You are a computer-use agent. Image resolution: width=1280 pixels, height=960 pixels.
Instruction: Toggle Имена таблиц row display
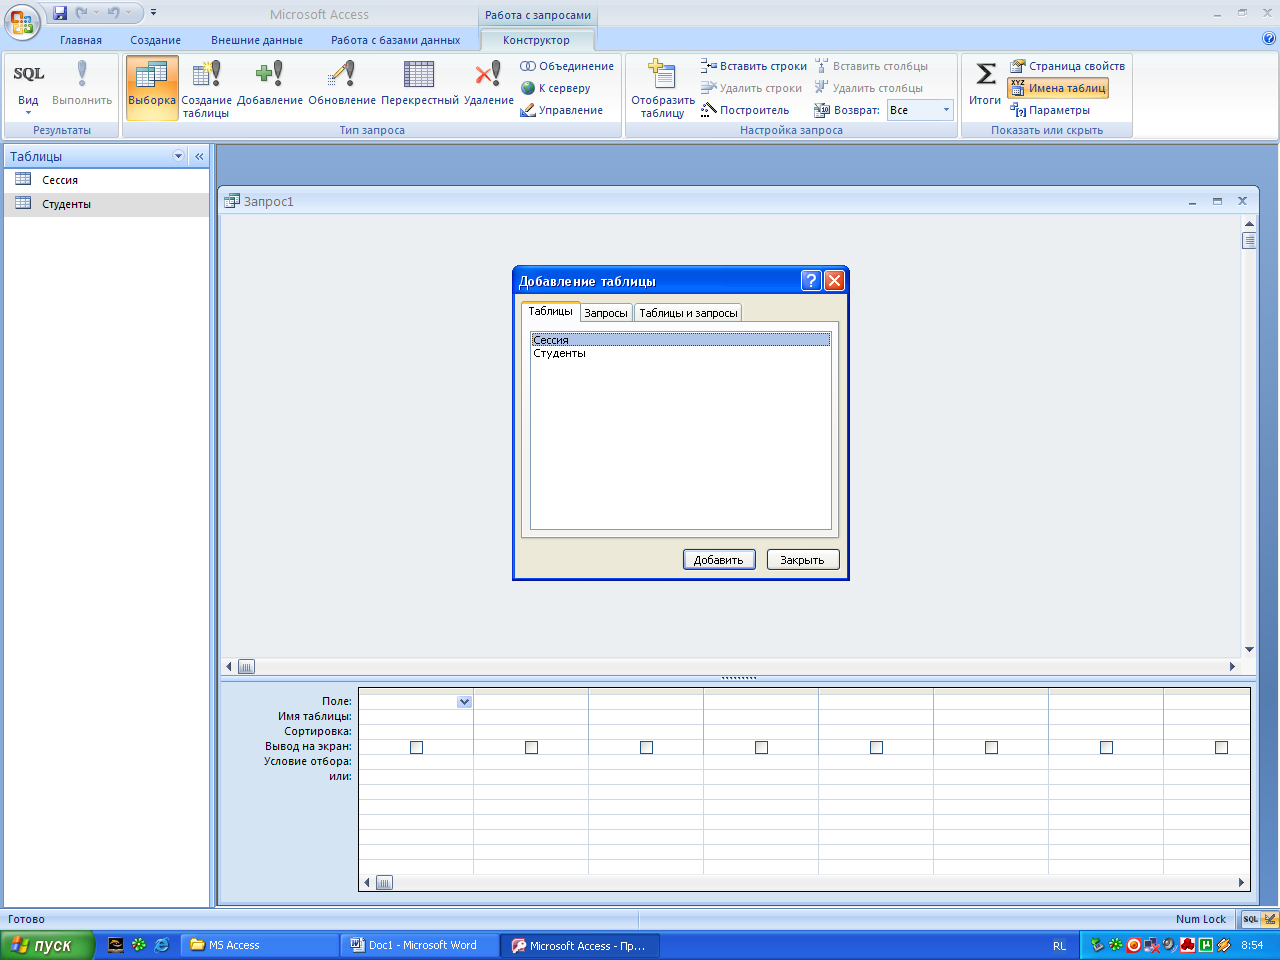point(1058,88)
